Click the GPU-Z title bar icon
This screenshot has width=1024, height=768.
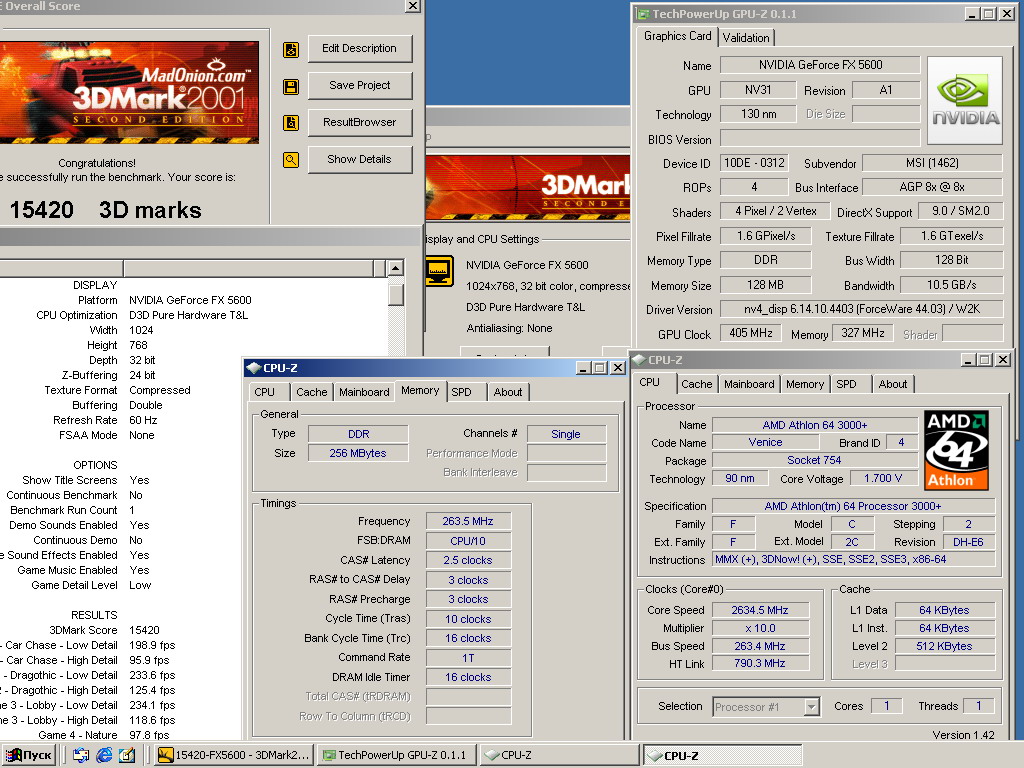pyautogui.click(x=643, y=14)
